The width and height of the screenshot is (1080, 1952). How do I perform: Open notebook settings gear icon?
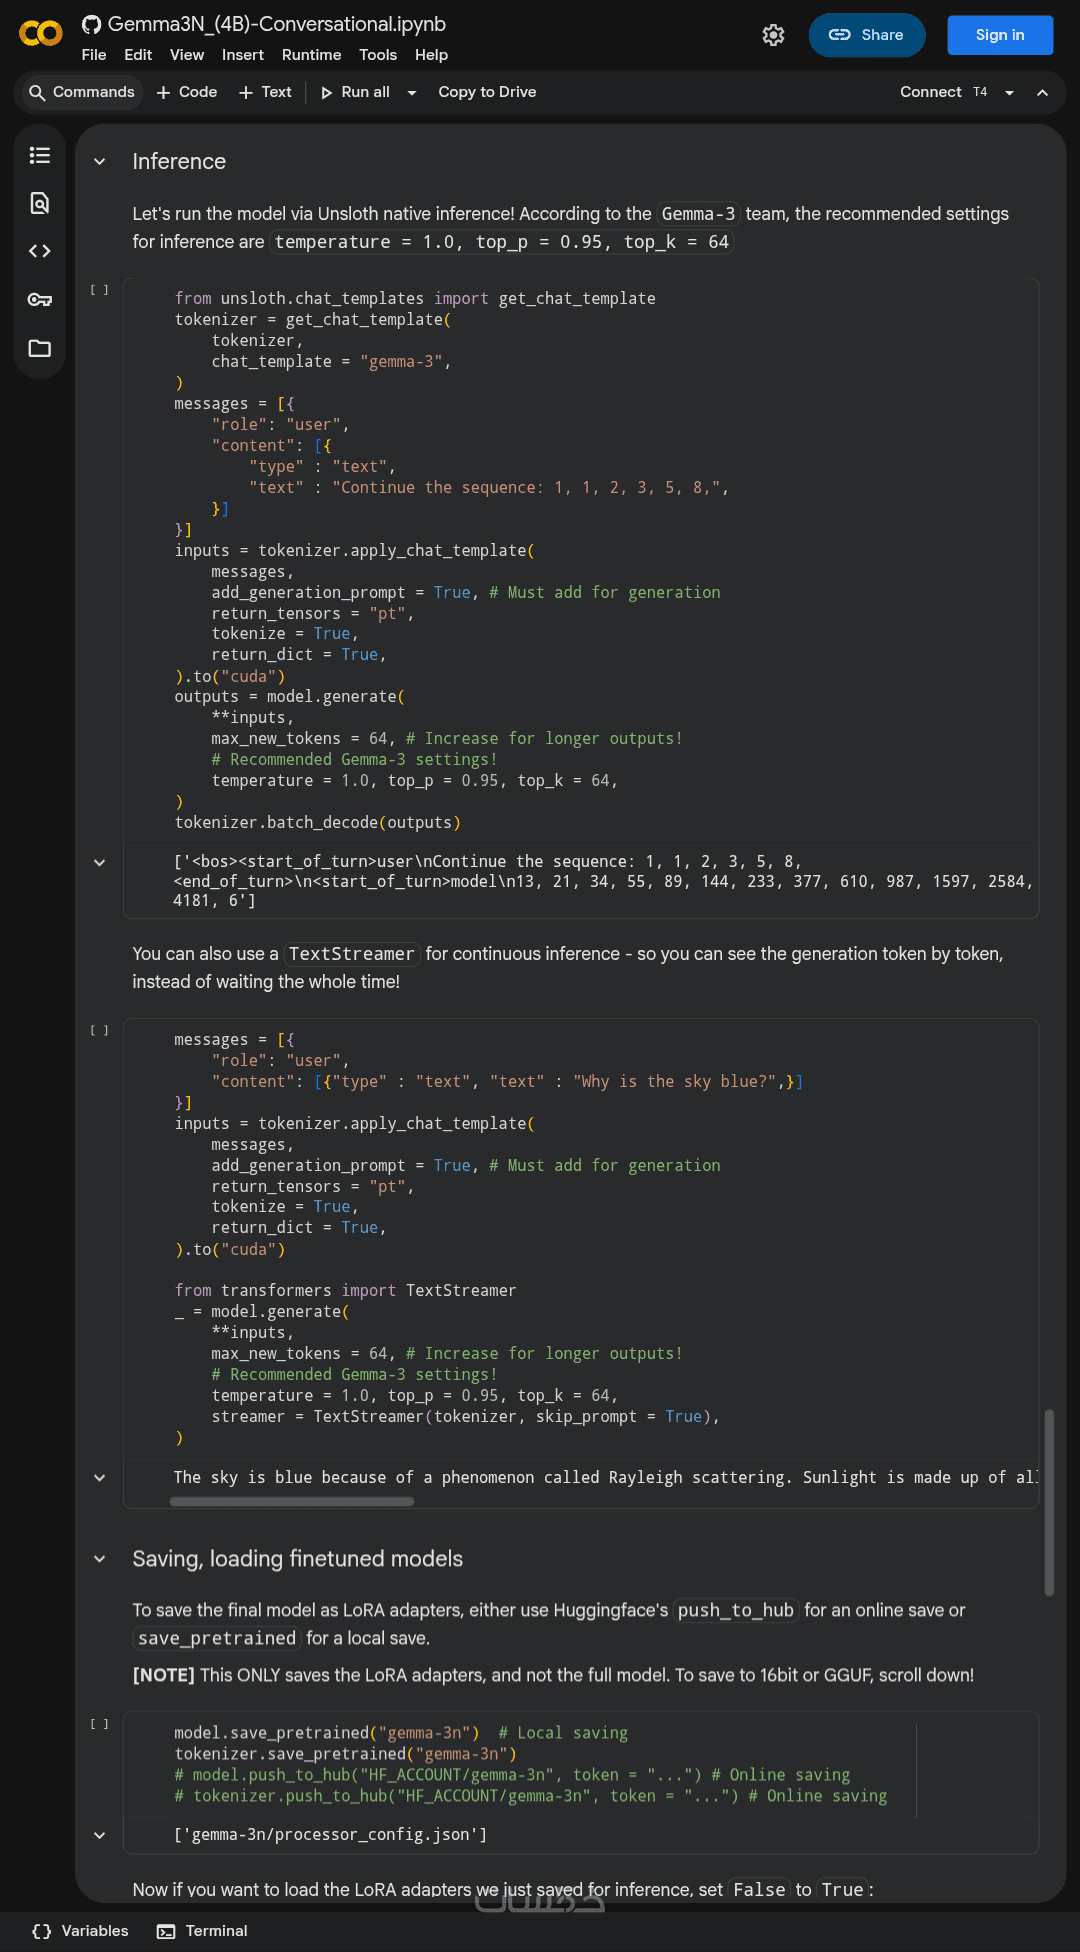click(x=773, y=35)
